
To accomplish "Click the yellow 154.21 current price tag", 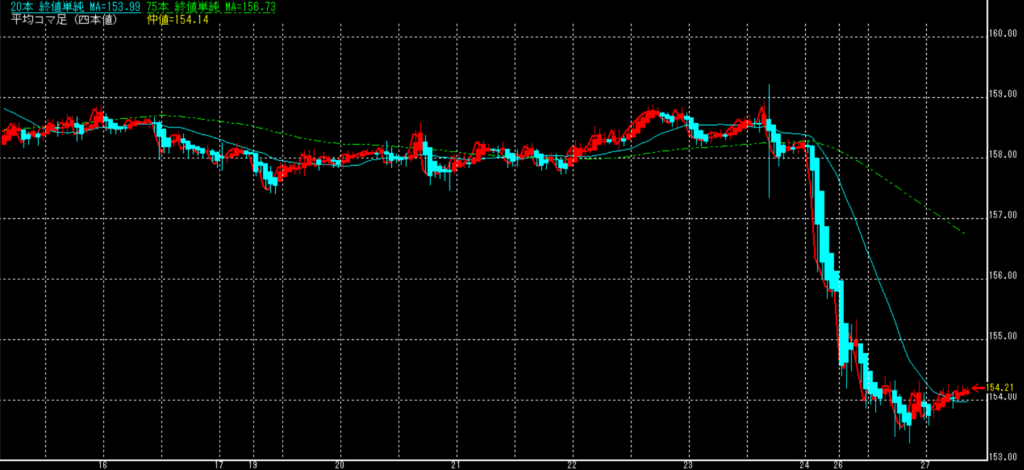I will [x=999, y=387].
